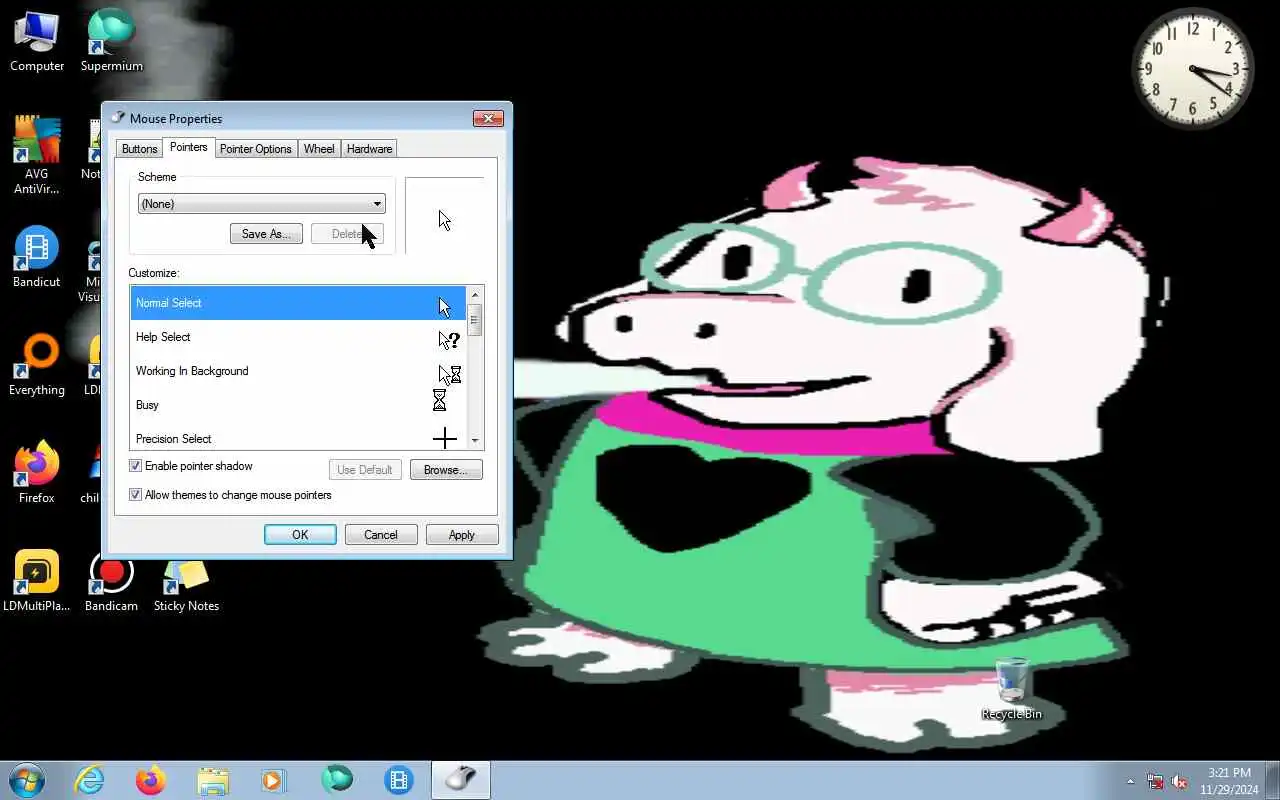
Task: Click the muted volume tray icon
Action: 1180,781
